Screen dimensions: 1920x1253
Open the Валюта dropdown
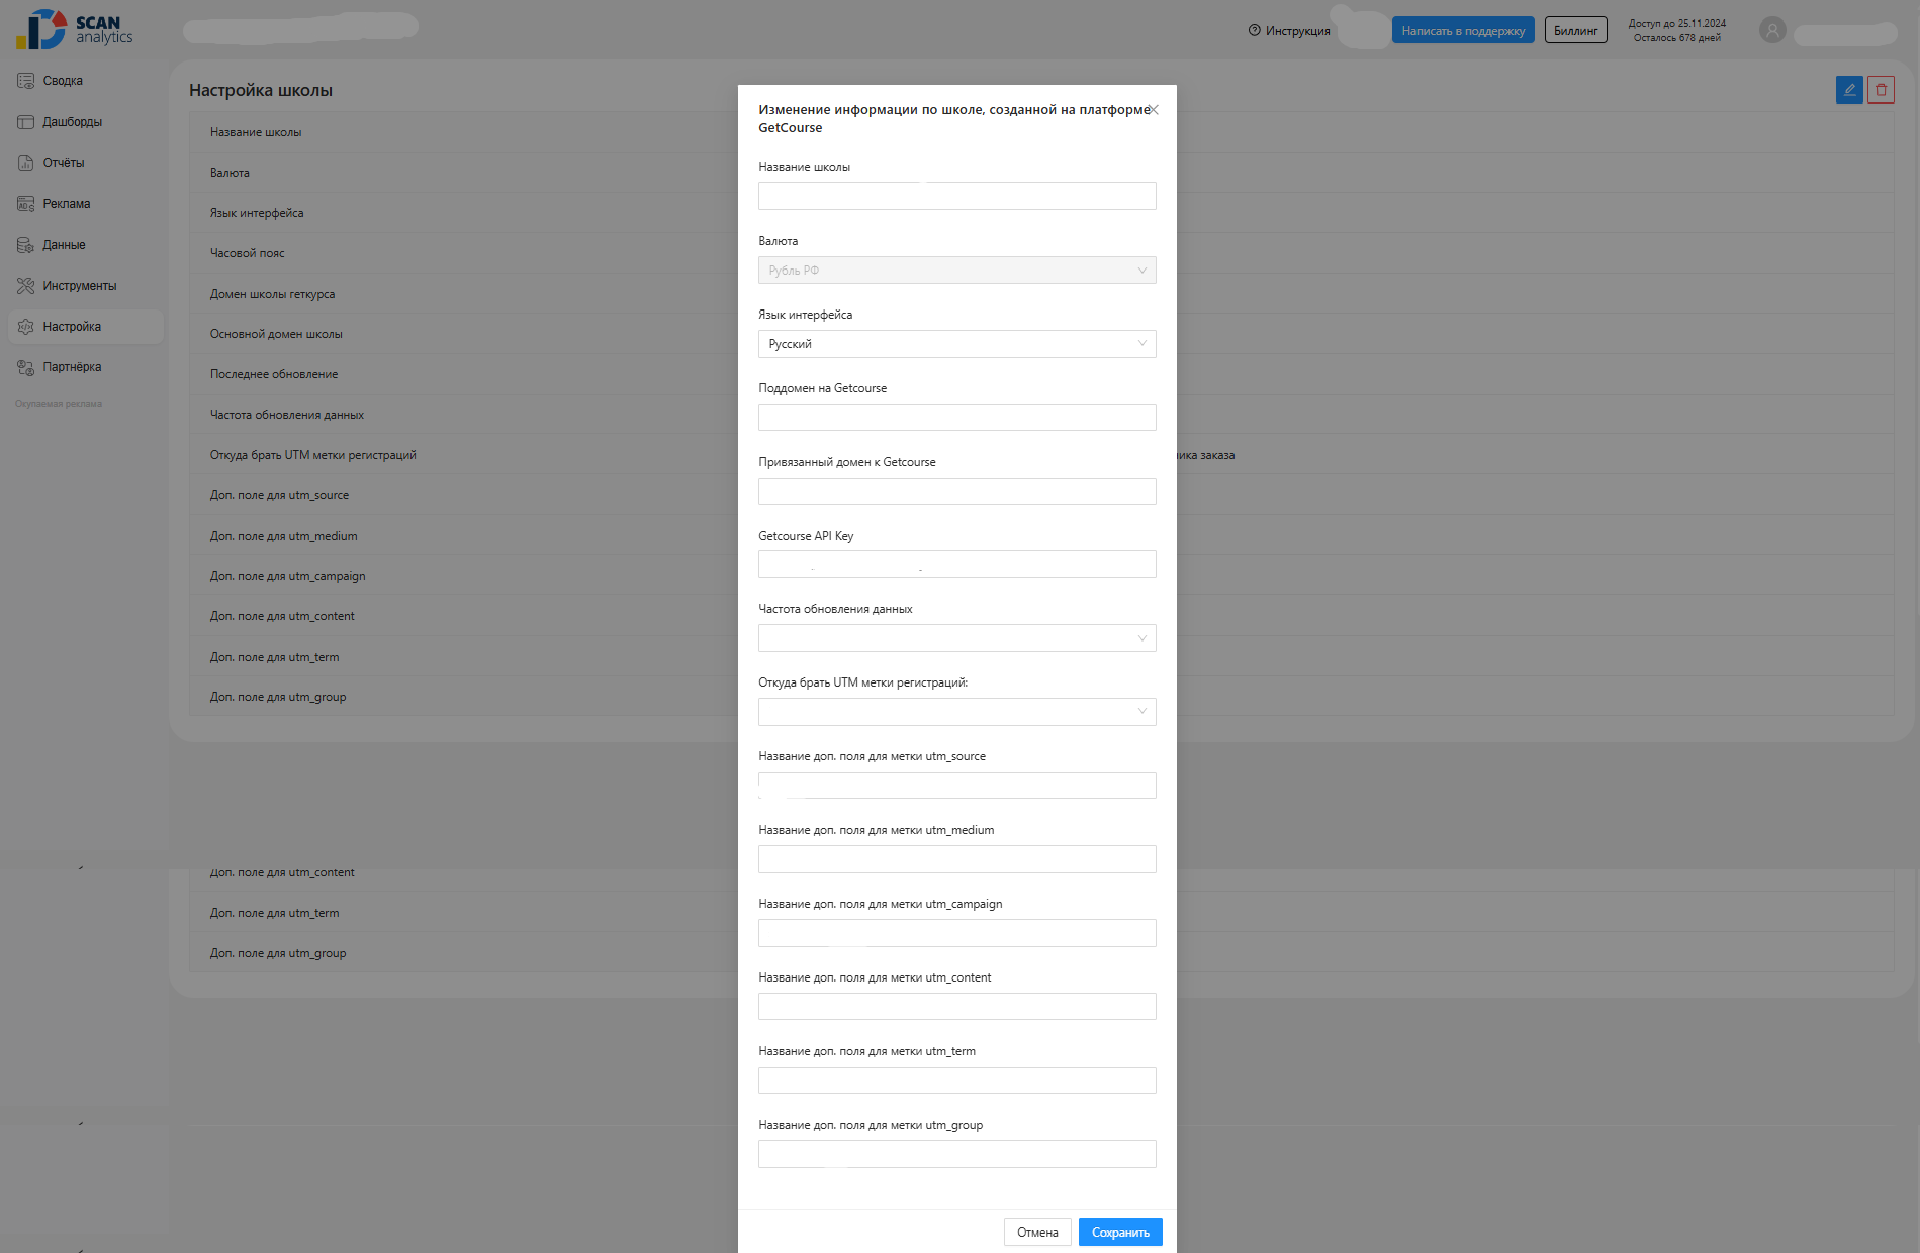coord(957,270)
